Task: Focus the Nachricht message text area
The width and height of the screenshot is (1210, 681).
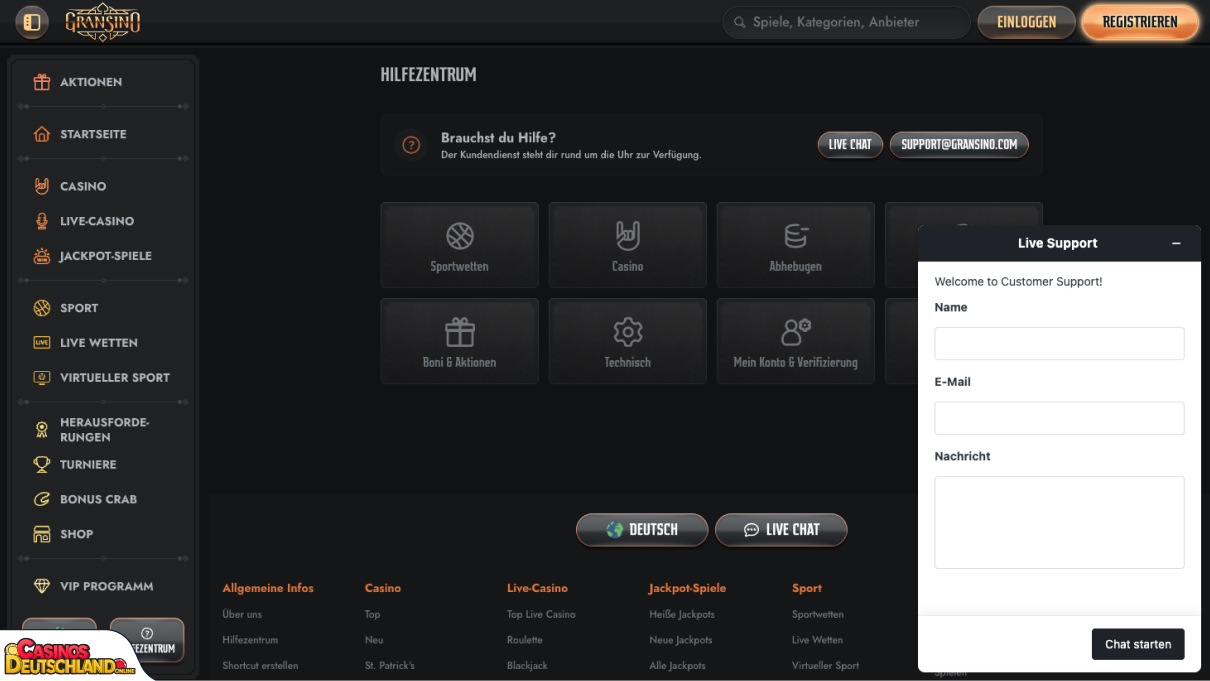Action: [x=1059, y=522]
